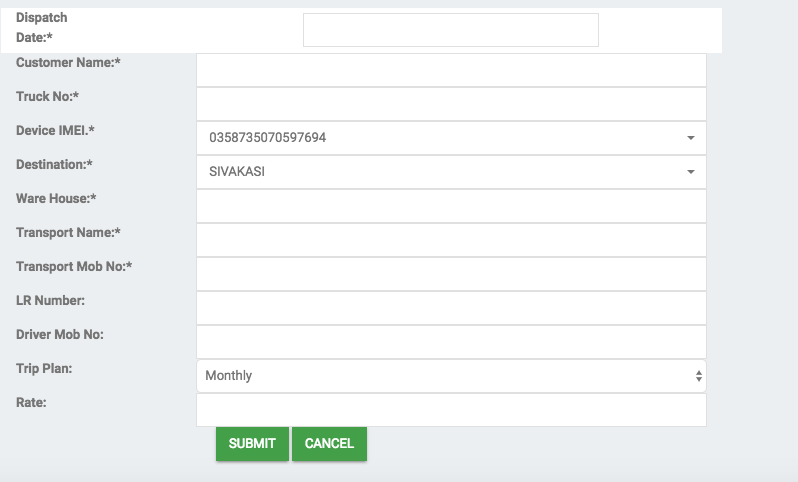Screen dimensions: 798x482
Task: Click the Trip Plan stepper arrows
Action: pyautogui.click(x=699, y=376)
